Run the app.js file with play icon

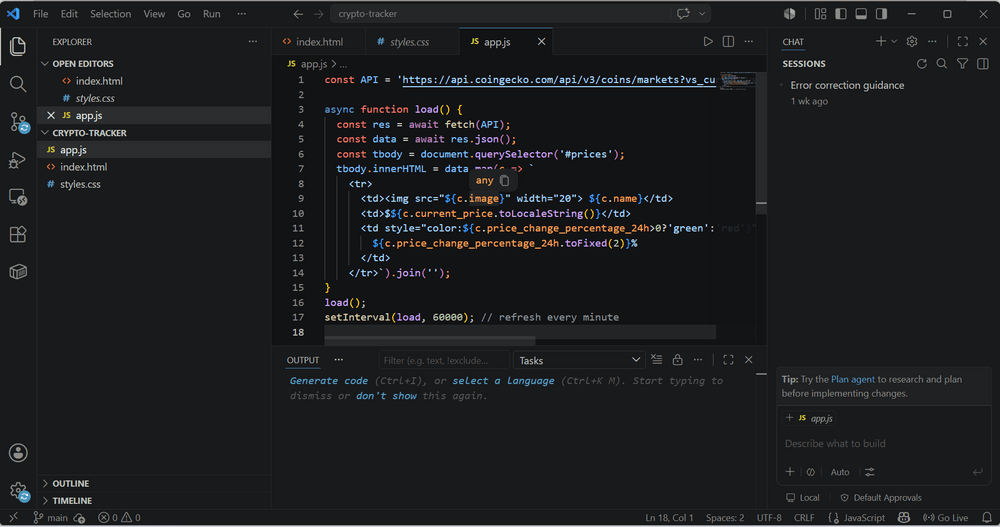708,41
